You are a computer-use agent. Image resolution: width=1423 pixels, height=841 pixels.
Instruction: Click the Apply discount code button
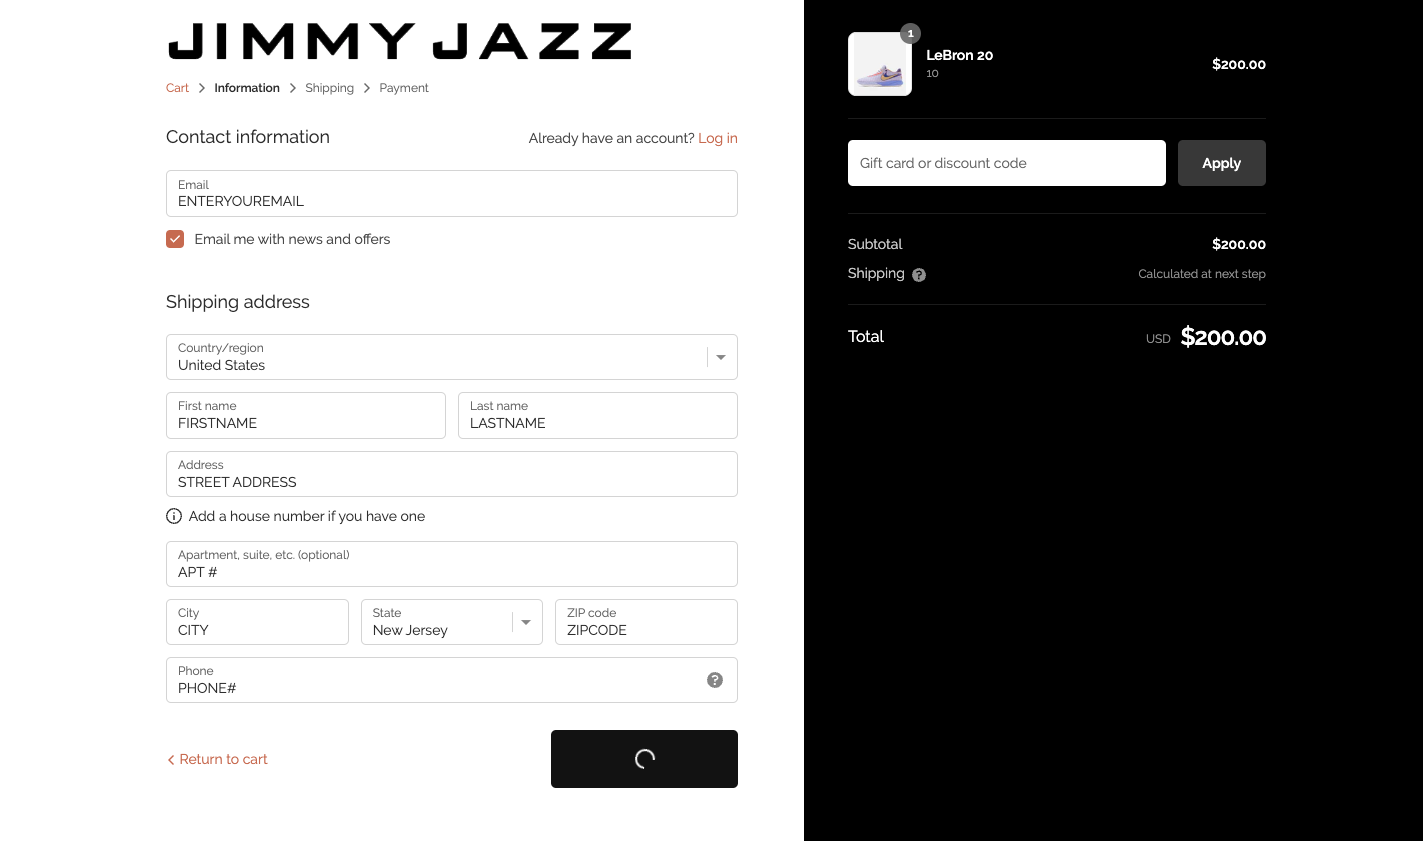[1221, 163]
